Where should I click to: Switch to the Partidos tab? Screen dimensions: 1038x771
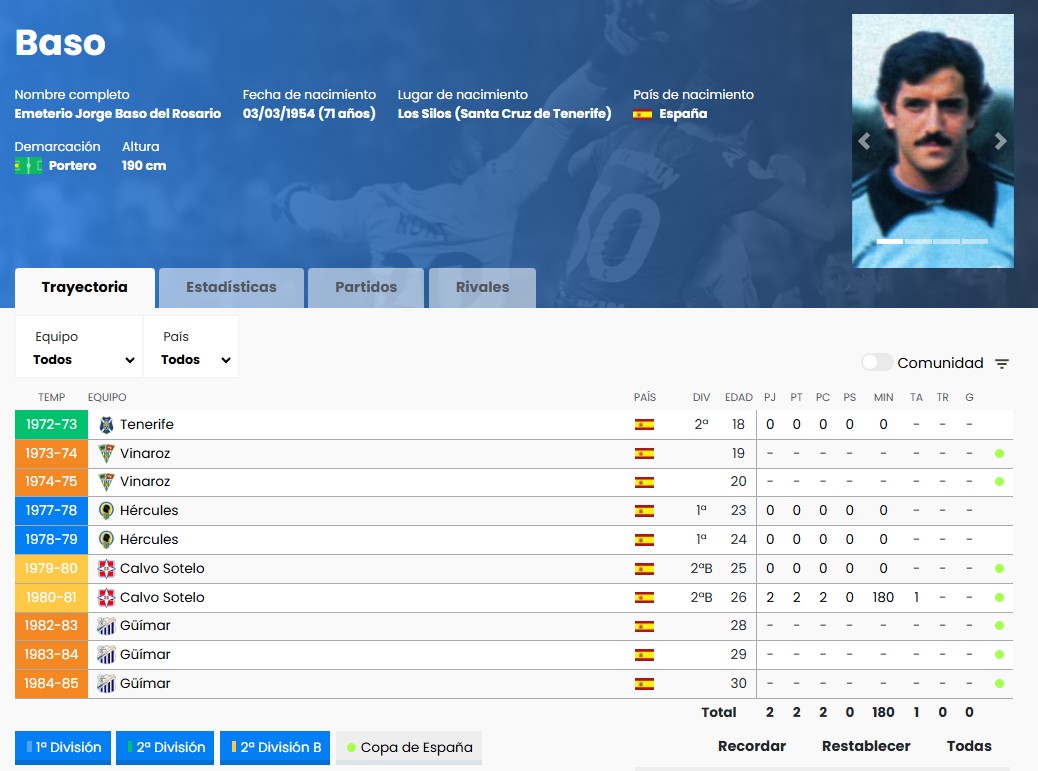click(366, 288)
